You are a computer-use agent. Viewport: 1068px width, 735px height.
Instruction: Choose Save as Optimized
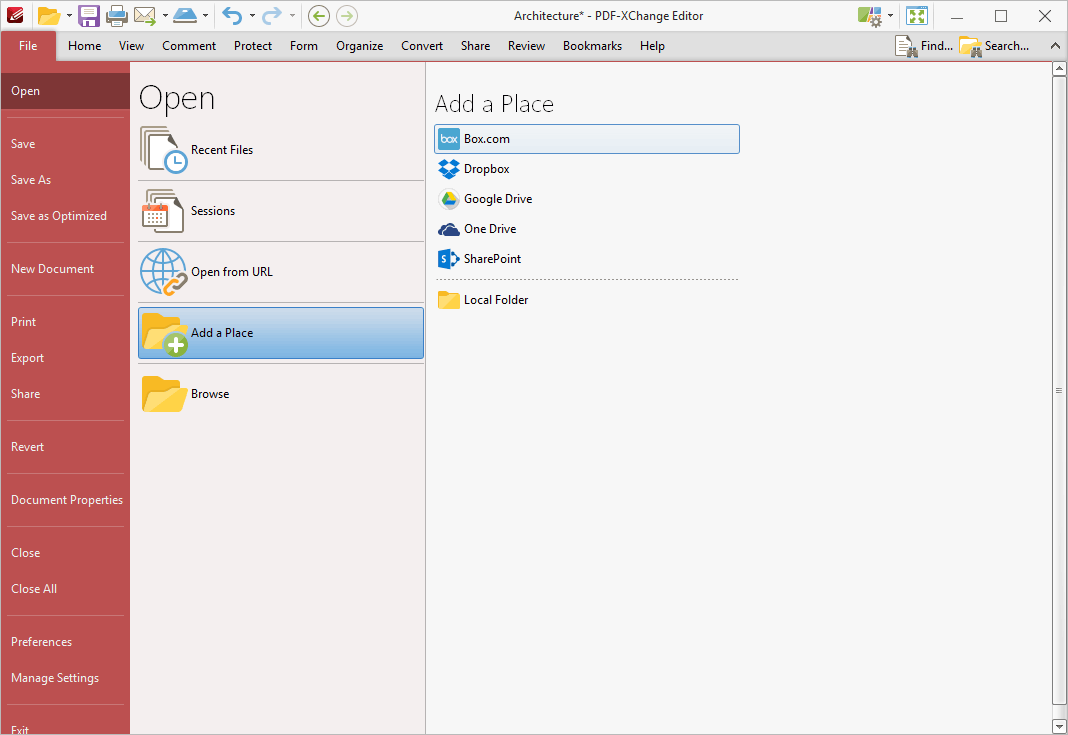point(65,216)
